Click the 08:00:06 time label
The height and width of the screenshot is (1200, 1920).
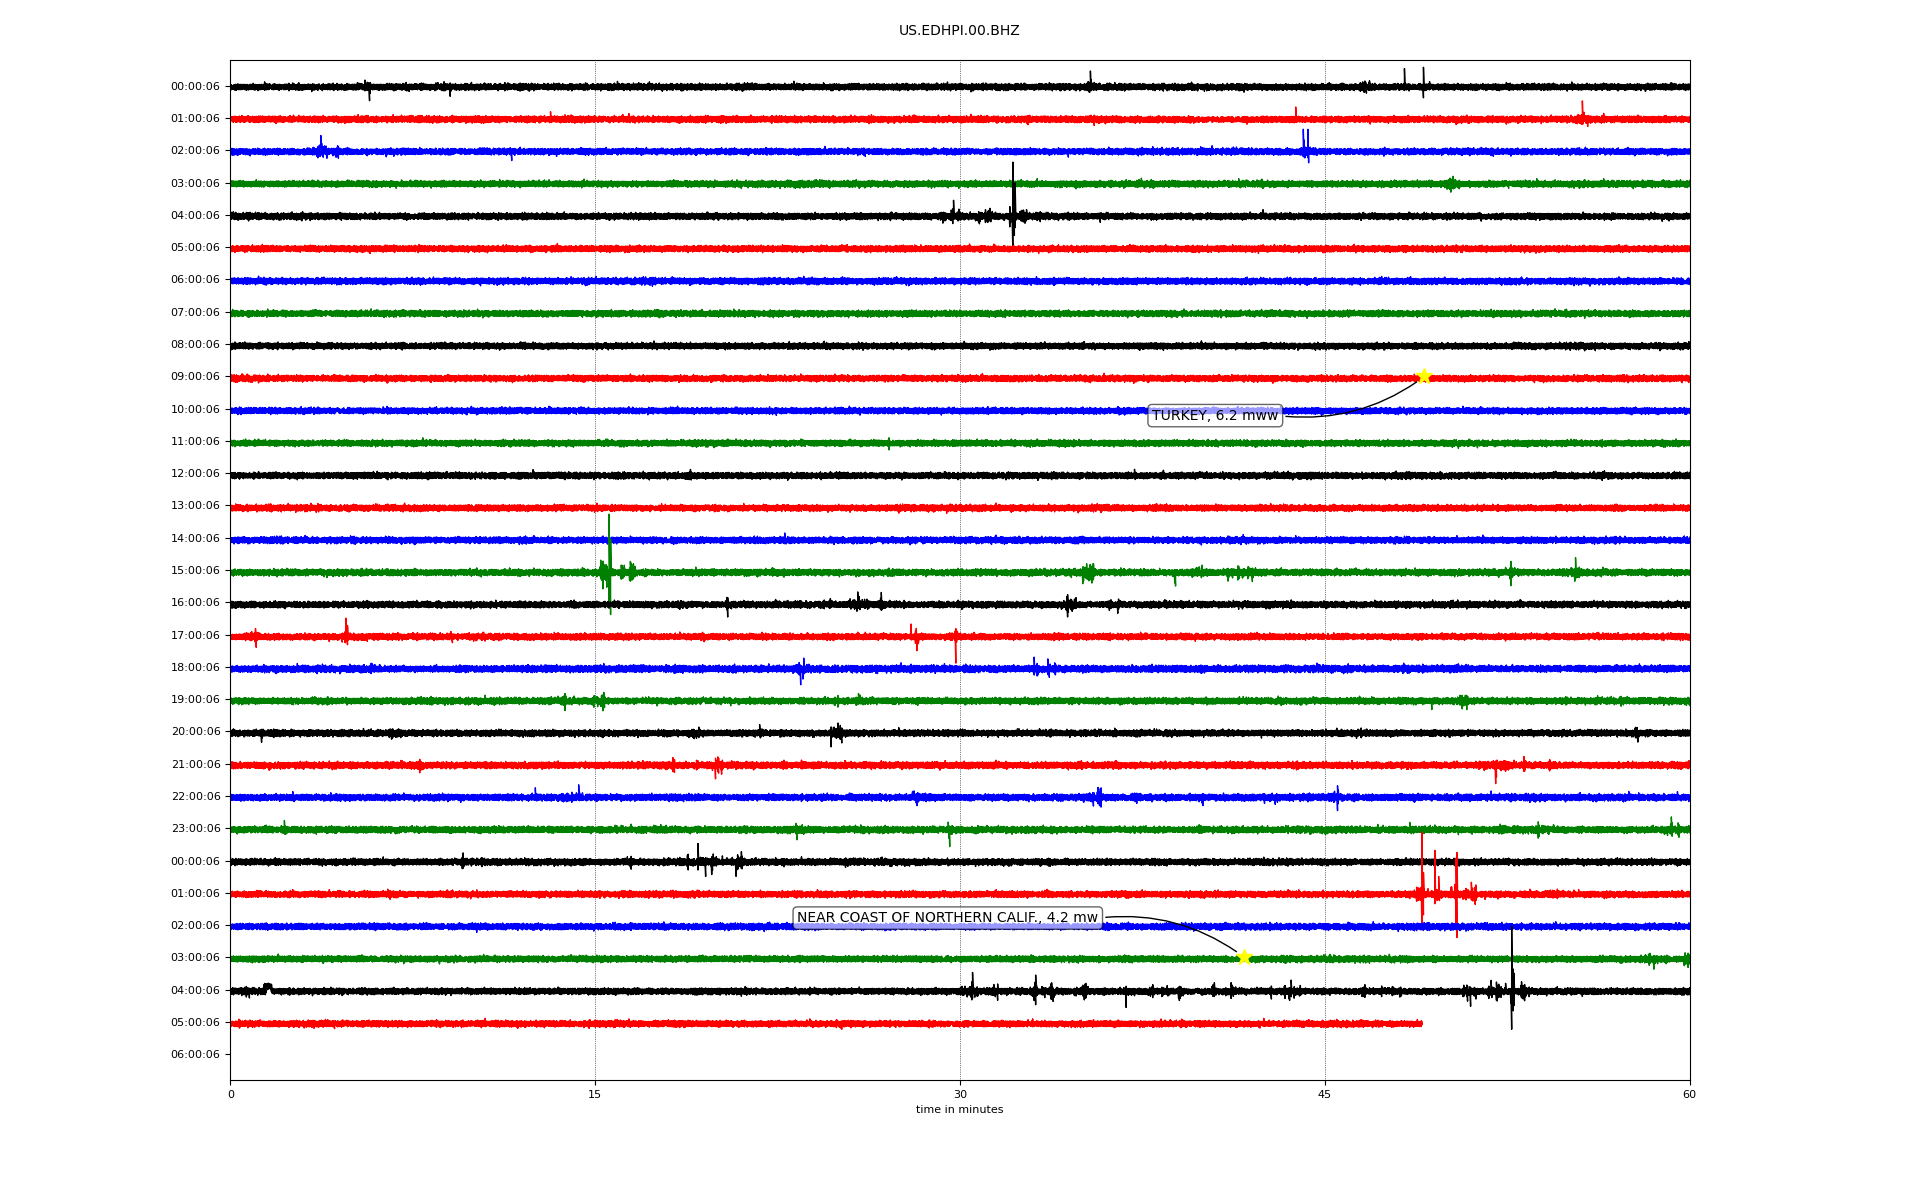pyautogui.click(x=195, y=345)
